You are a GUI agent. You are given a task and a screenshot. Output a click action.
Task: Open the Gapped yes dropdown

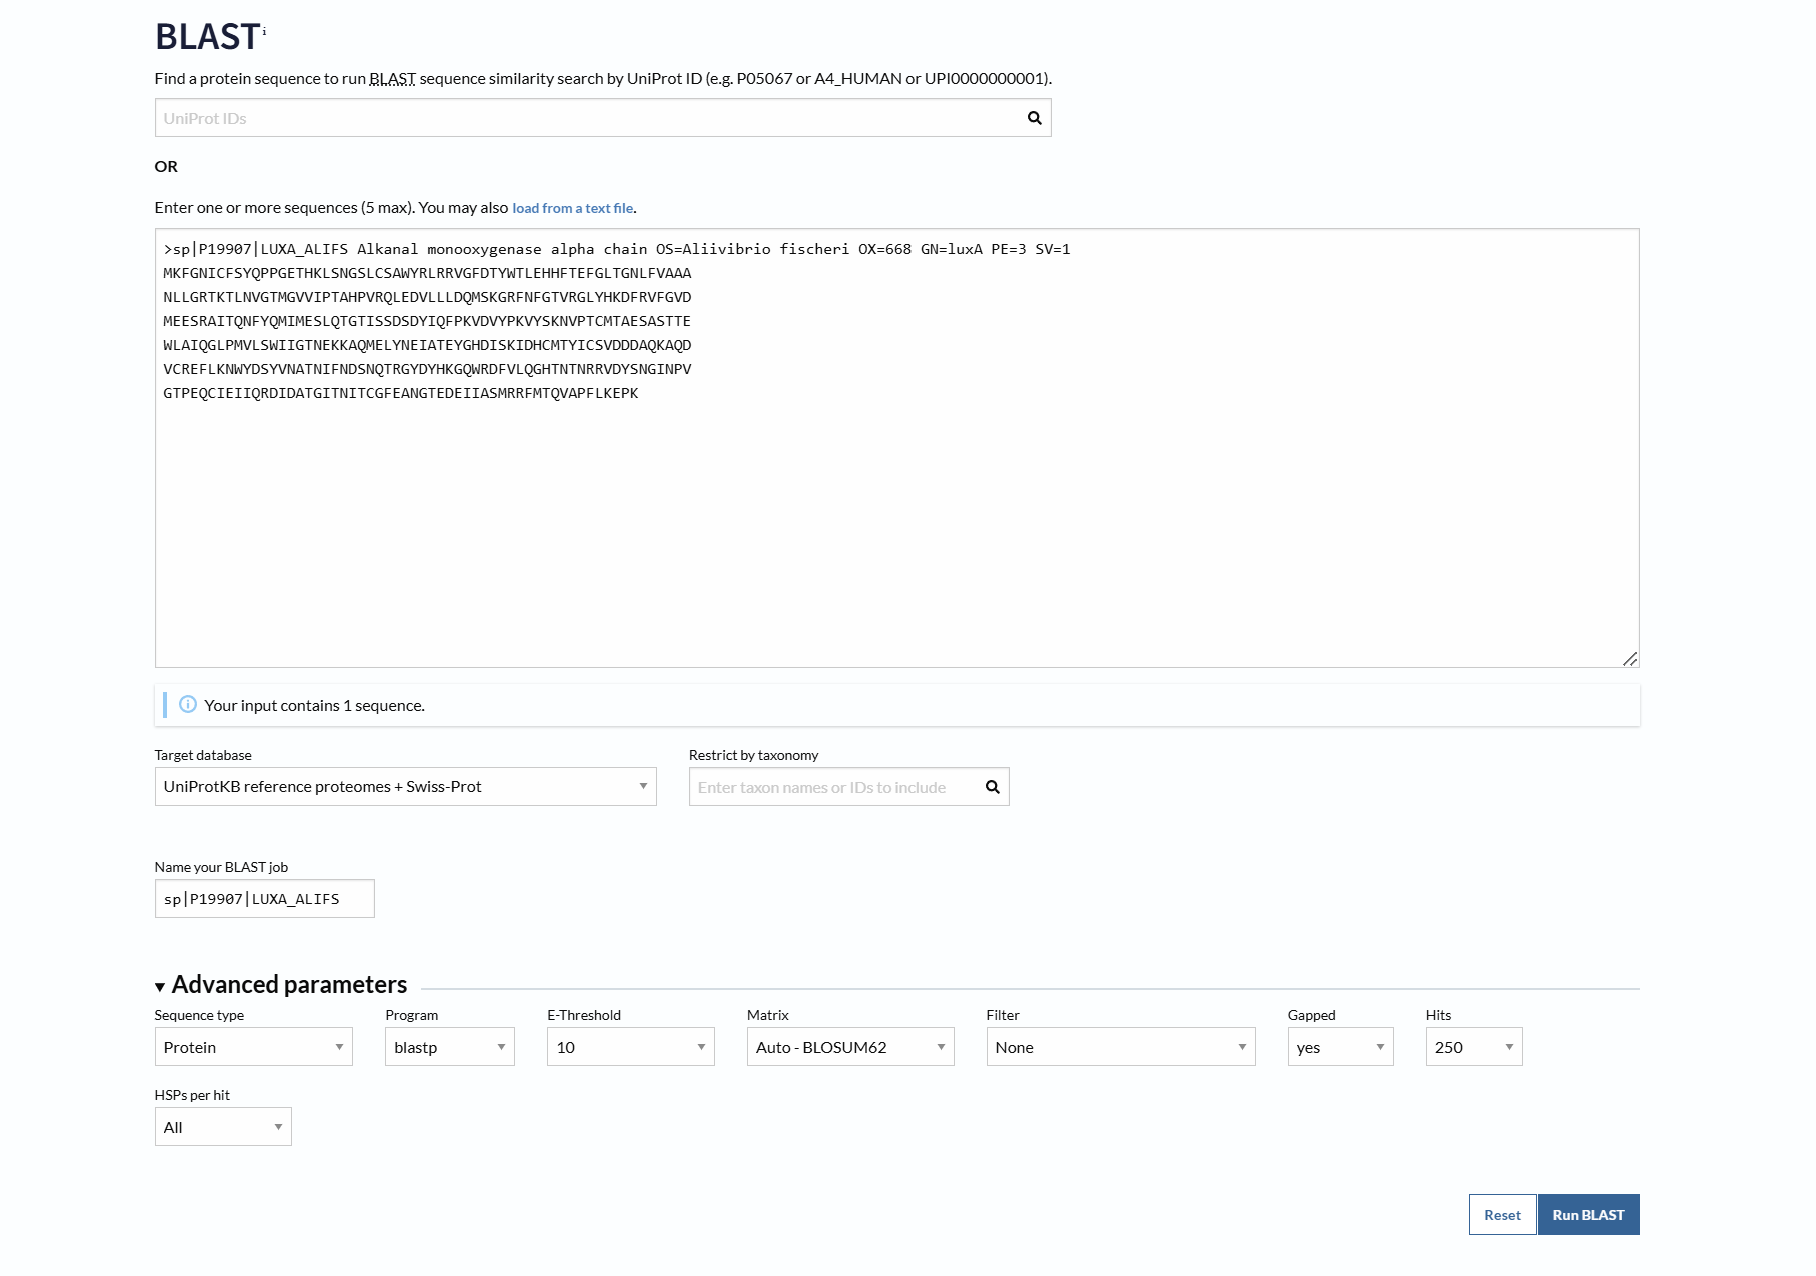click(x=1340, y=1047)
